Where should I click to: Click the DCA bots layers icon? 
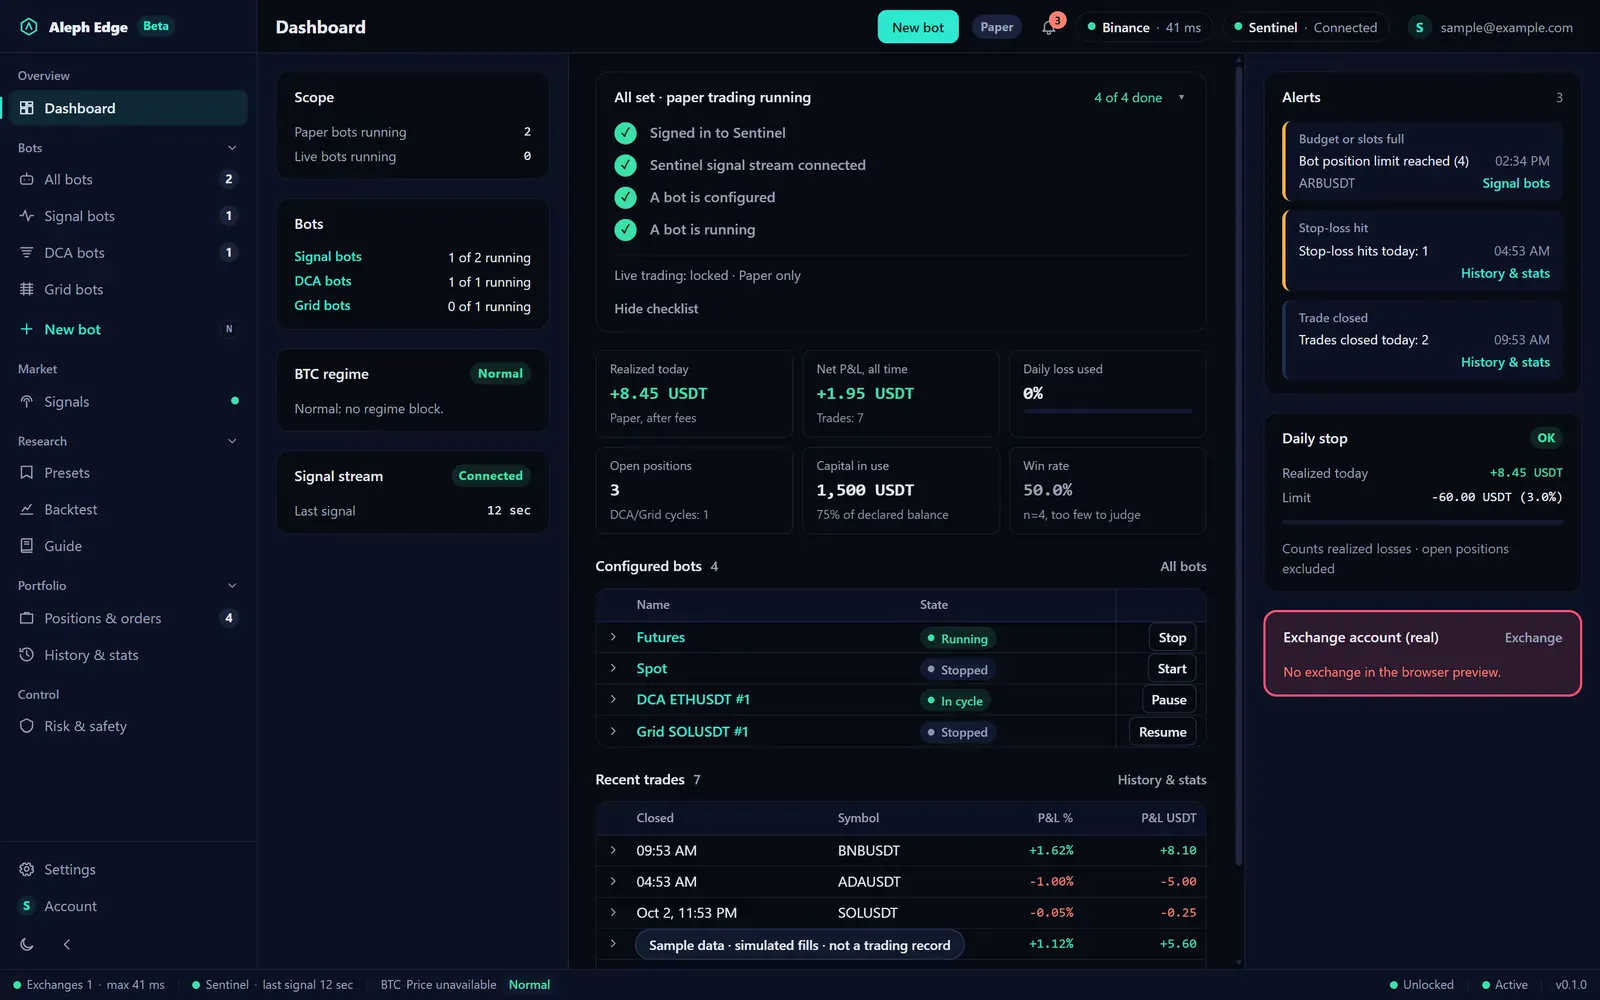[27, 253]
